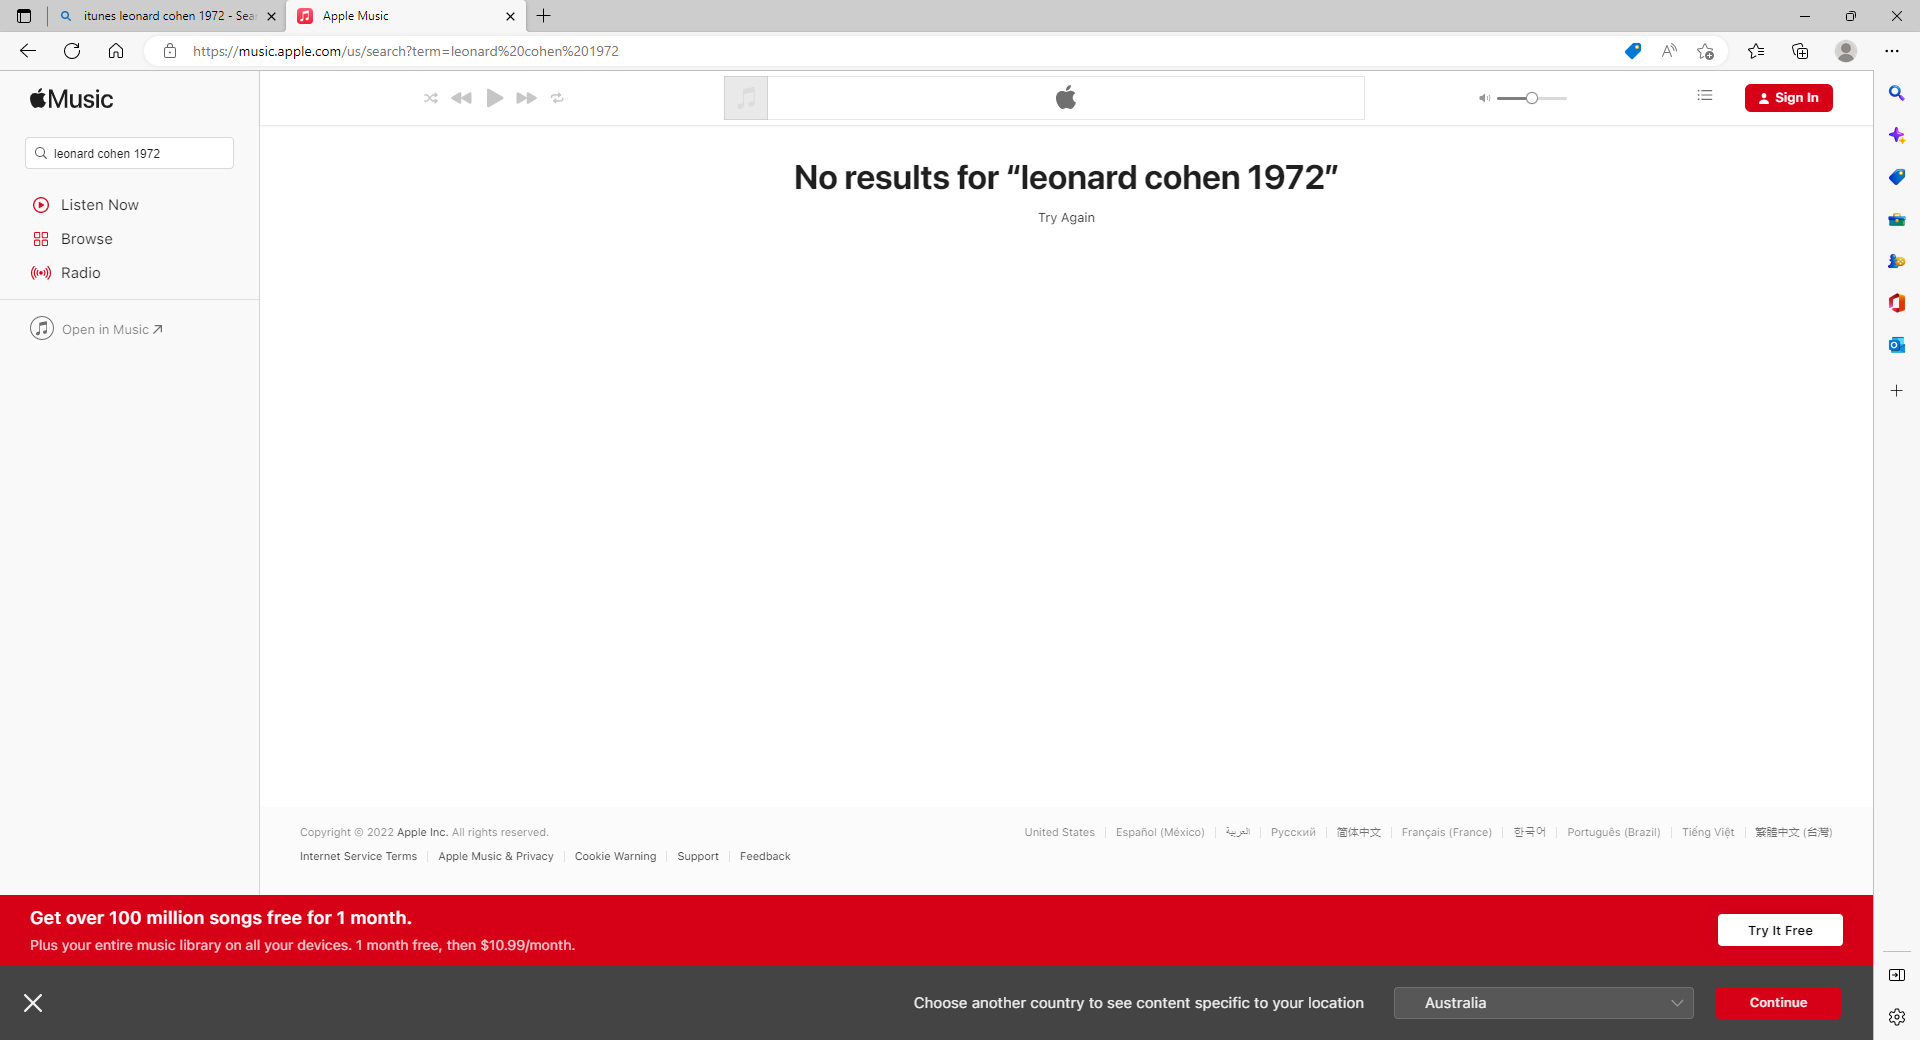Open the Feedback link
Screen dimensions: 1920x1040
tap(765, 856)
